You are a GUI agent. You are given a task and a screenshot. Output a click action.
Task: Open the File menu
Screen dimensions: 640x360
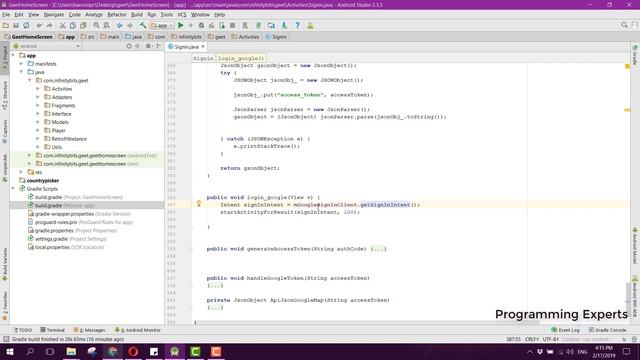6,15
